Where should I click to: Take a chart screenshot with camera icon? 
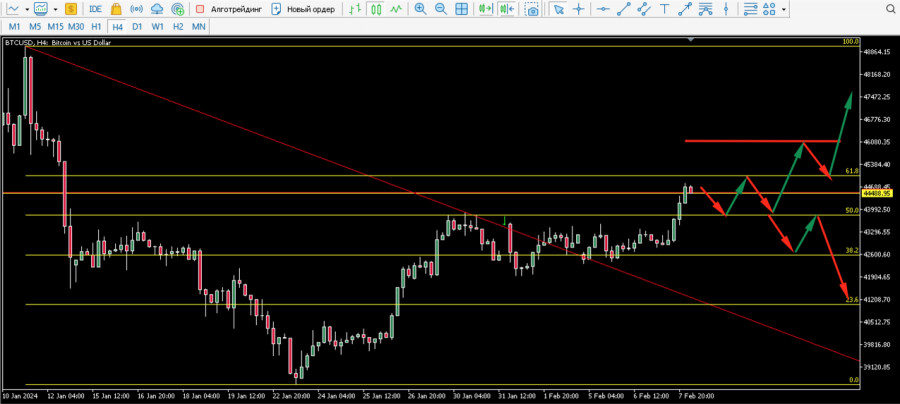[x=532, y=9]
